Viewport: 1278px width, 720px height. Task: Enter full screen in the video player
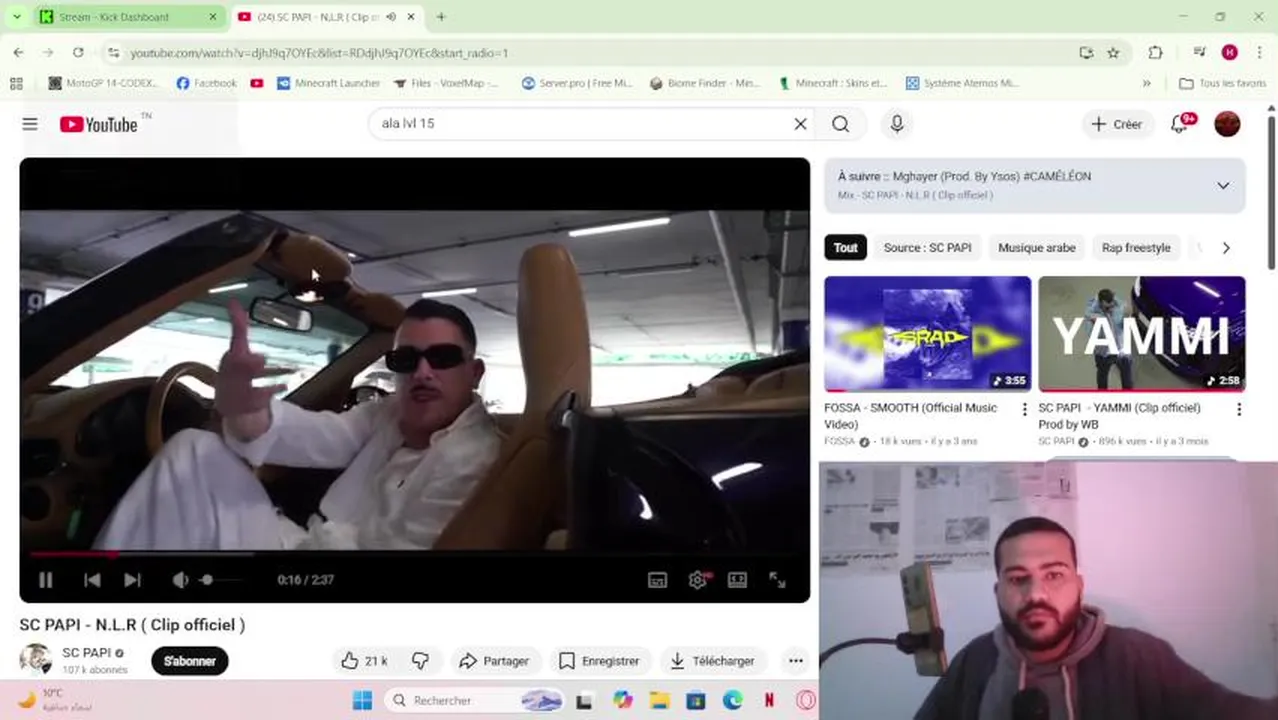click(x=777, y=580)
